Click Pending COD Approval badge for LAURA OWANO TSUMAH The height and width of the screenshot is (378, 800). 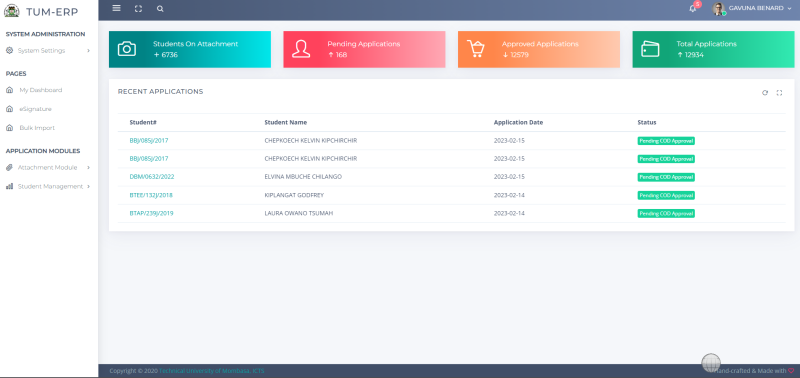[666, 213]
